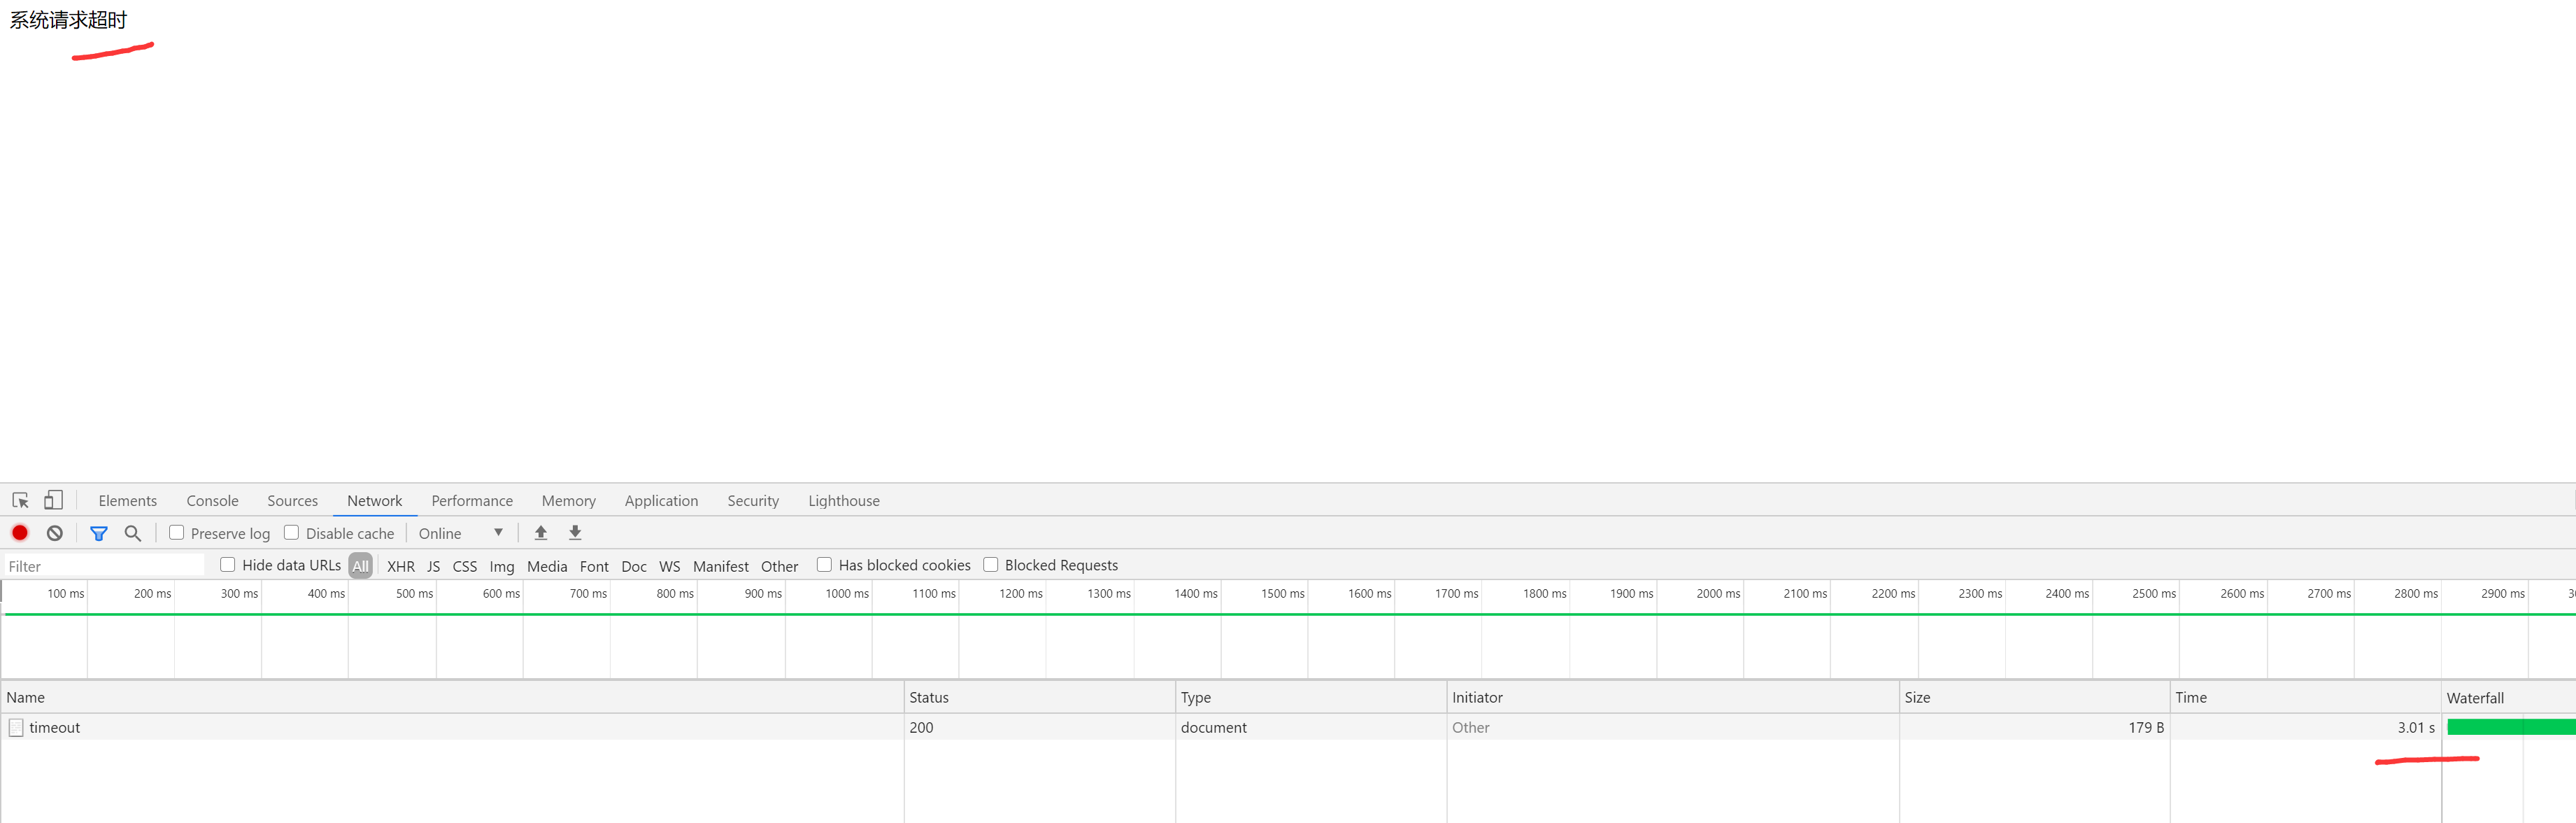The width and height of the screenshot is (2576, 823).
Task: Open the Lighthouse tab
Action: coord(844,501)
